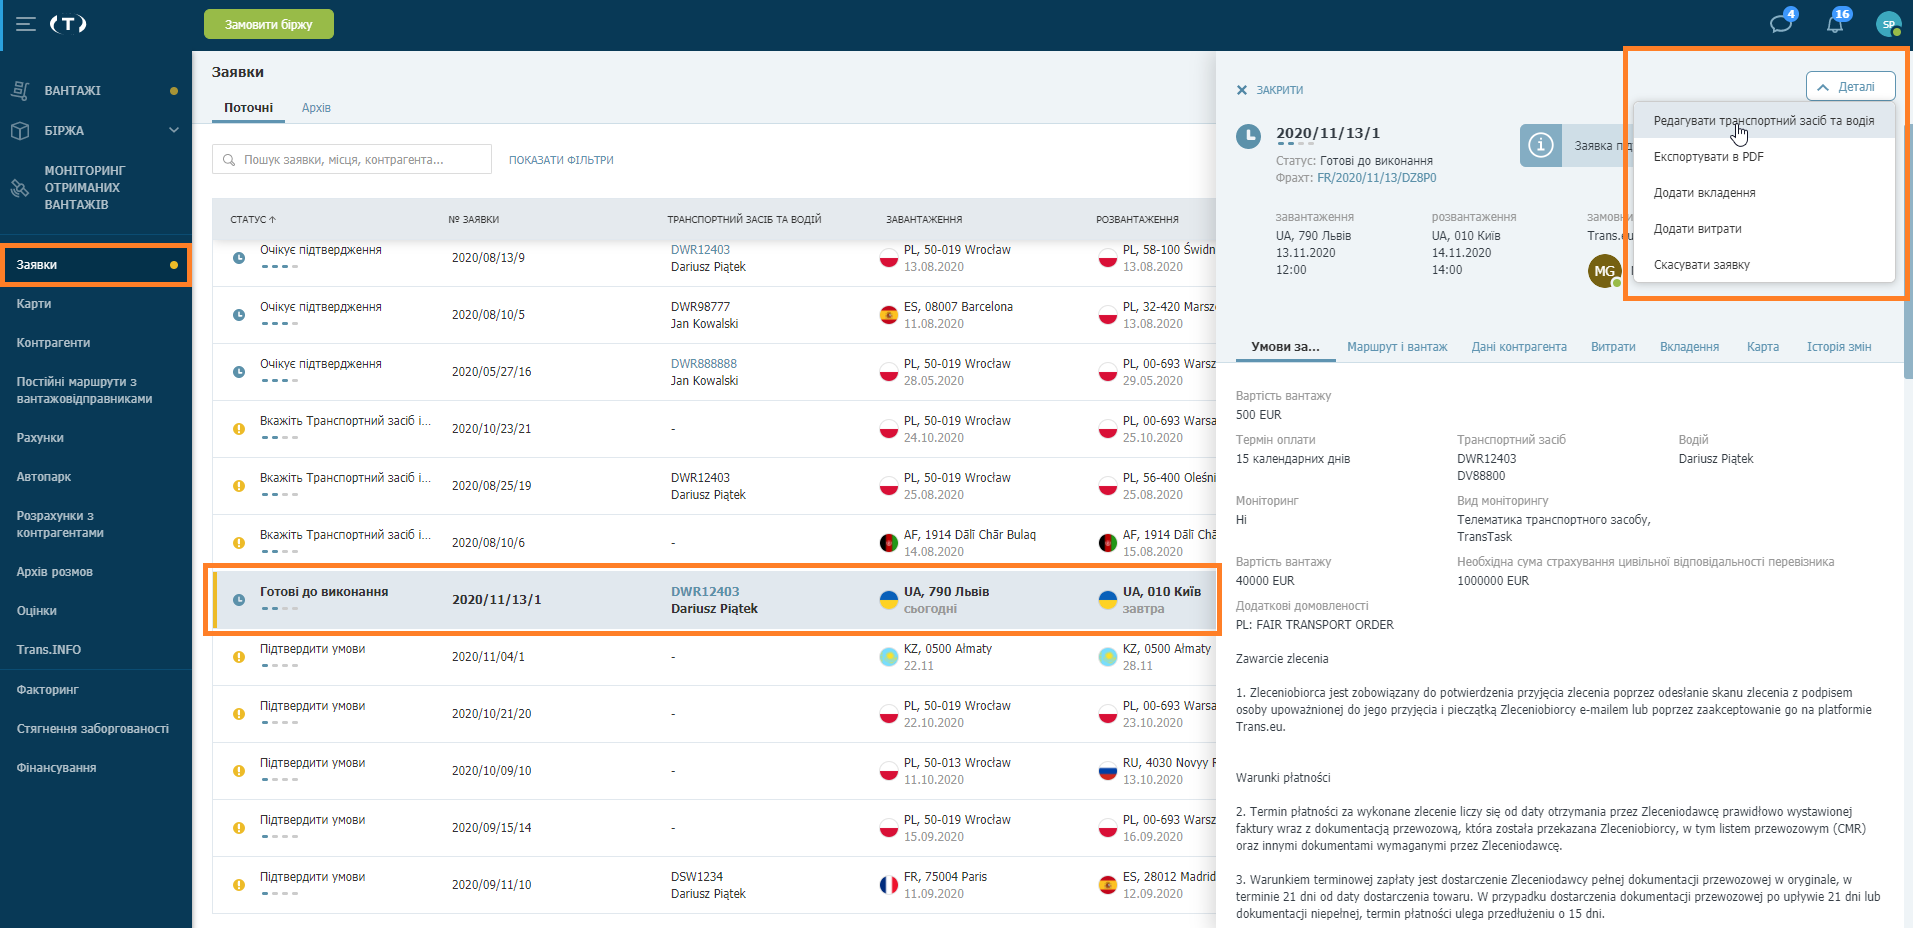The image size is (1913, 928).
Task: Click the search заявки input field
Action: pyautogui.click(x=352, y=160)
